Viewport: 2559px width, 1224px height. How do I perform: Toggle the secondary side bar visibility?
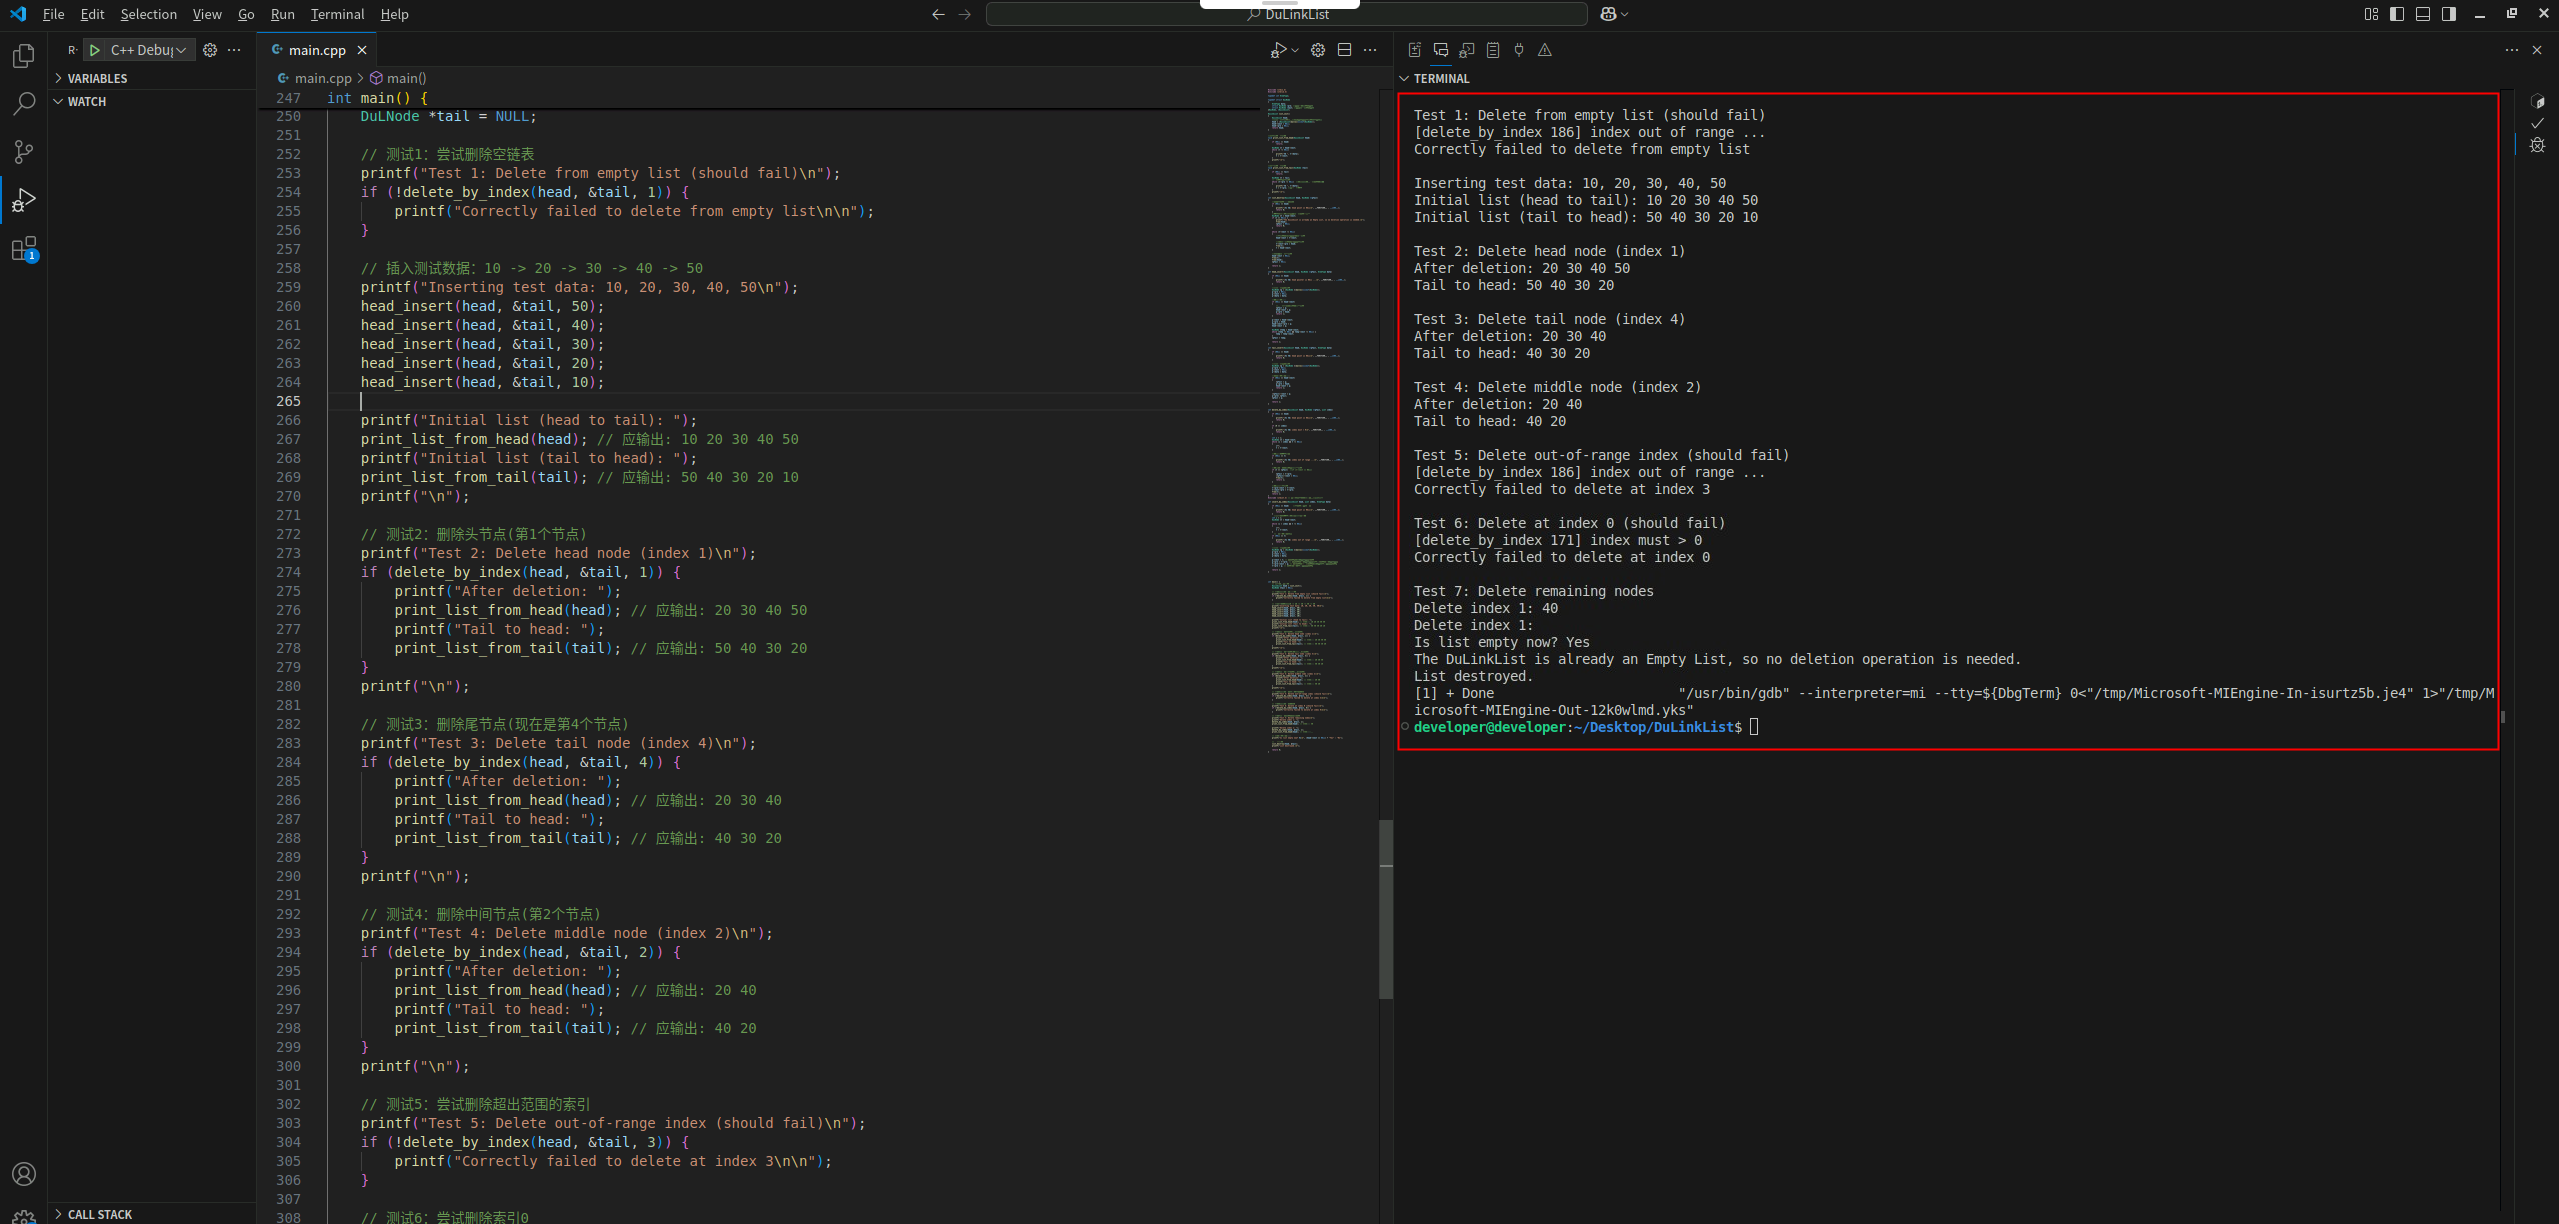2449,14
